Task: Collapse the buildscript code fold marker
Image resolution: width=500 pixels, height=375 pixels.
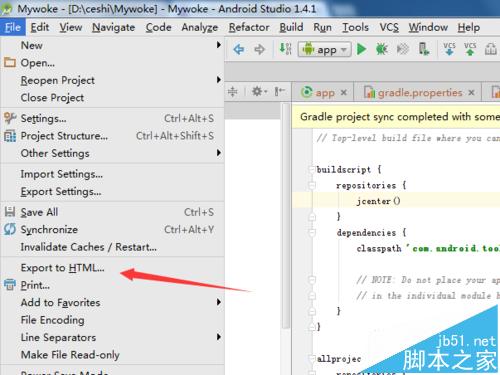Action: (x=312, y=169)
